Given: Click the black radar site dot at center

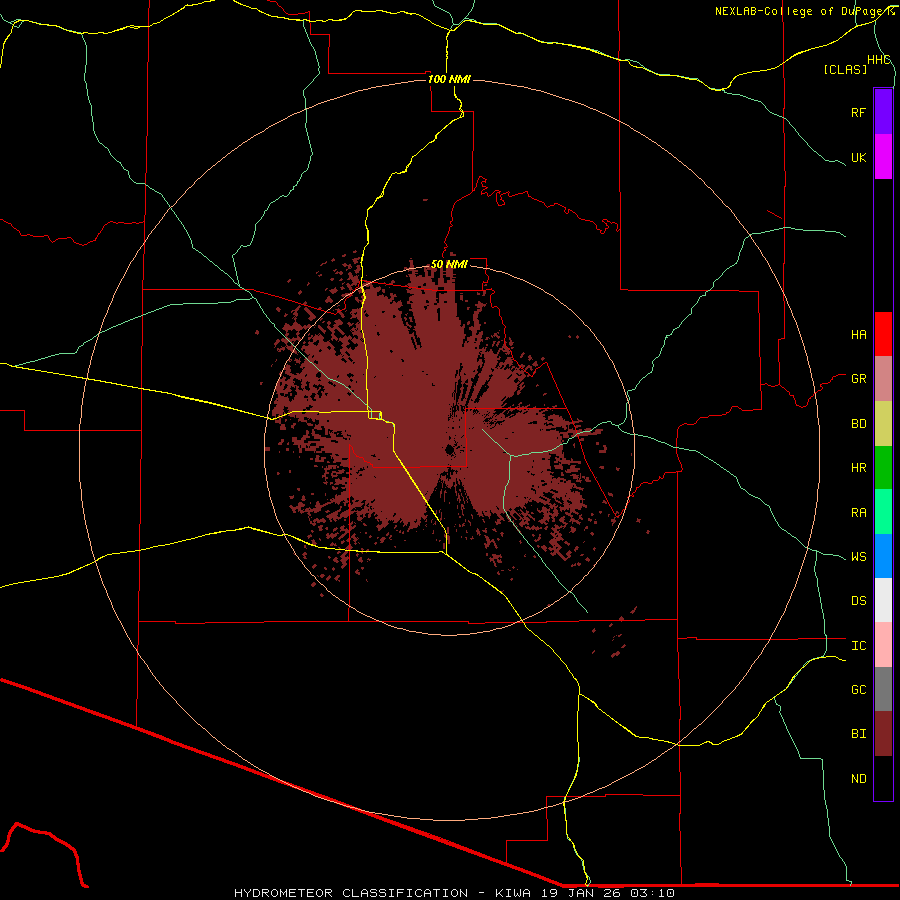Looking at the screenshot, I should [450, 450].
